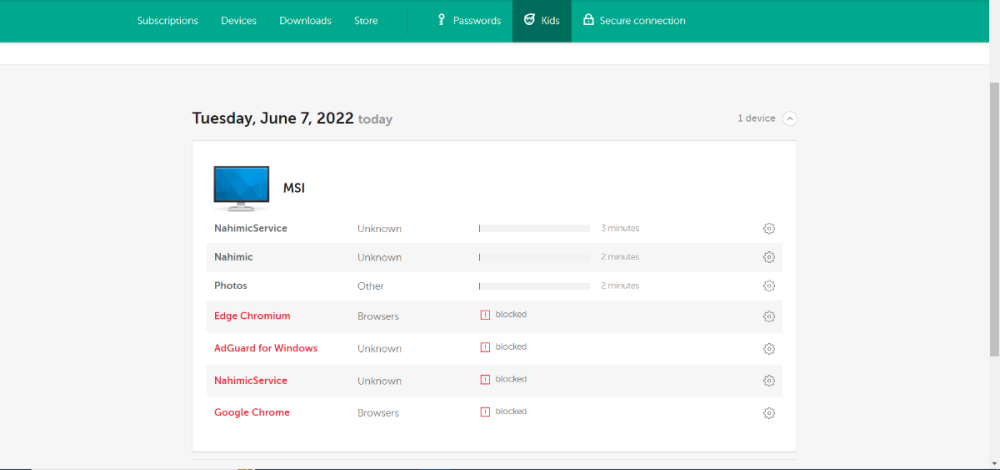Switch to Passwords section
This screenshot has height=470, width=1000.
click(x=468, y=21)
